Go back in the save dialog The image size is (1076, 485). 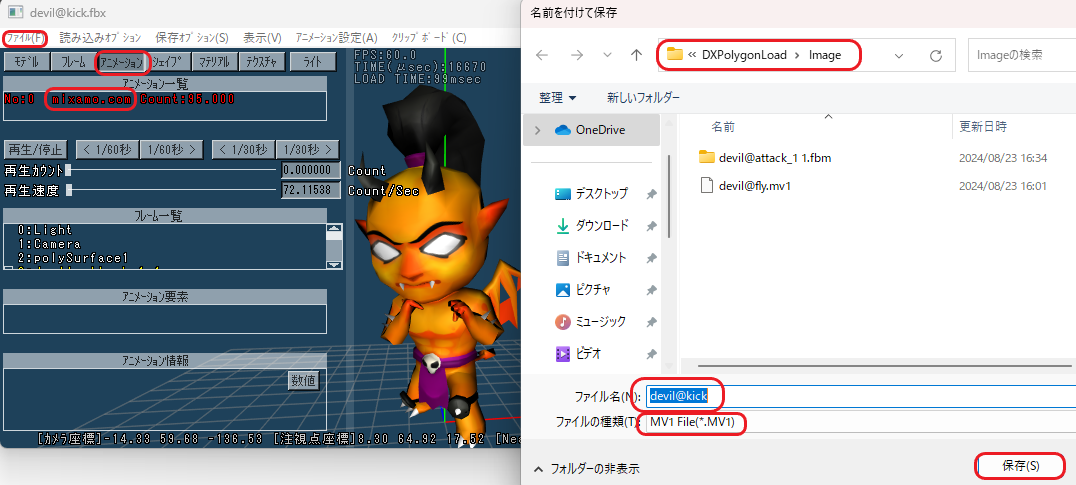(542, 56)
